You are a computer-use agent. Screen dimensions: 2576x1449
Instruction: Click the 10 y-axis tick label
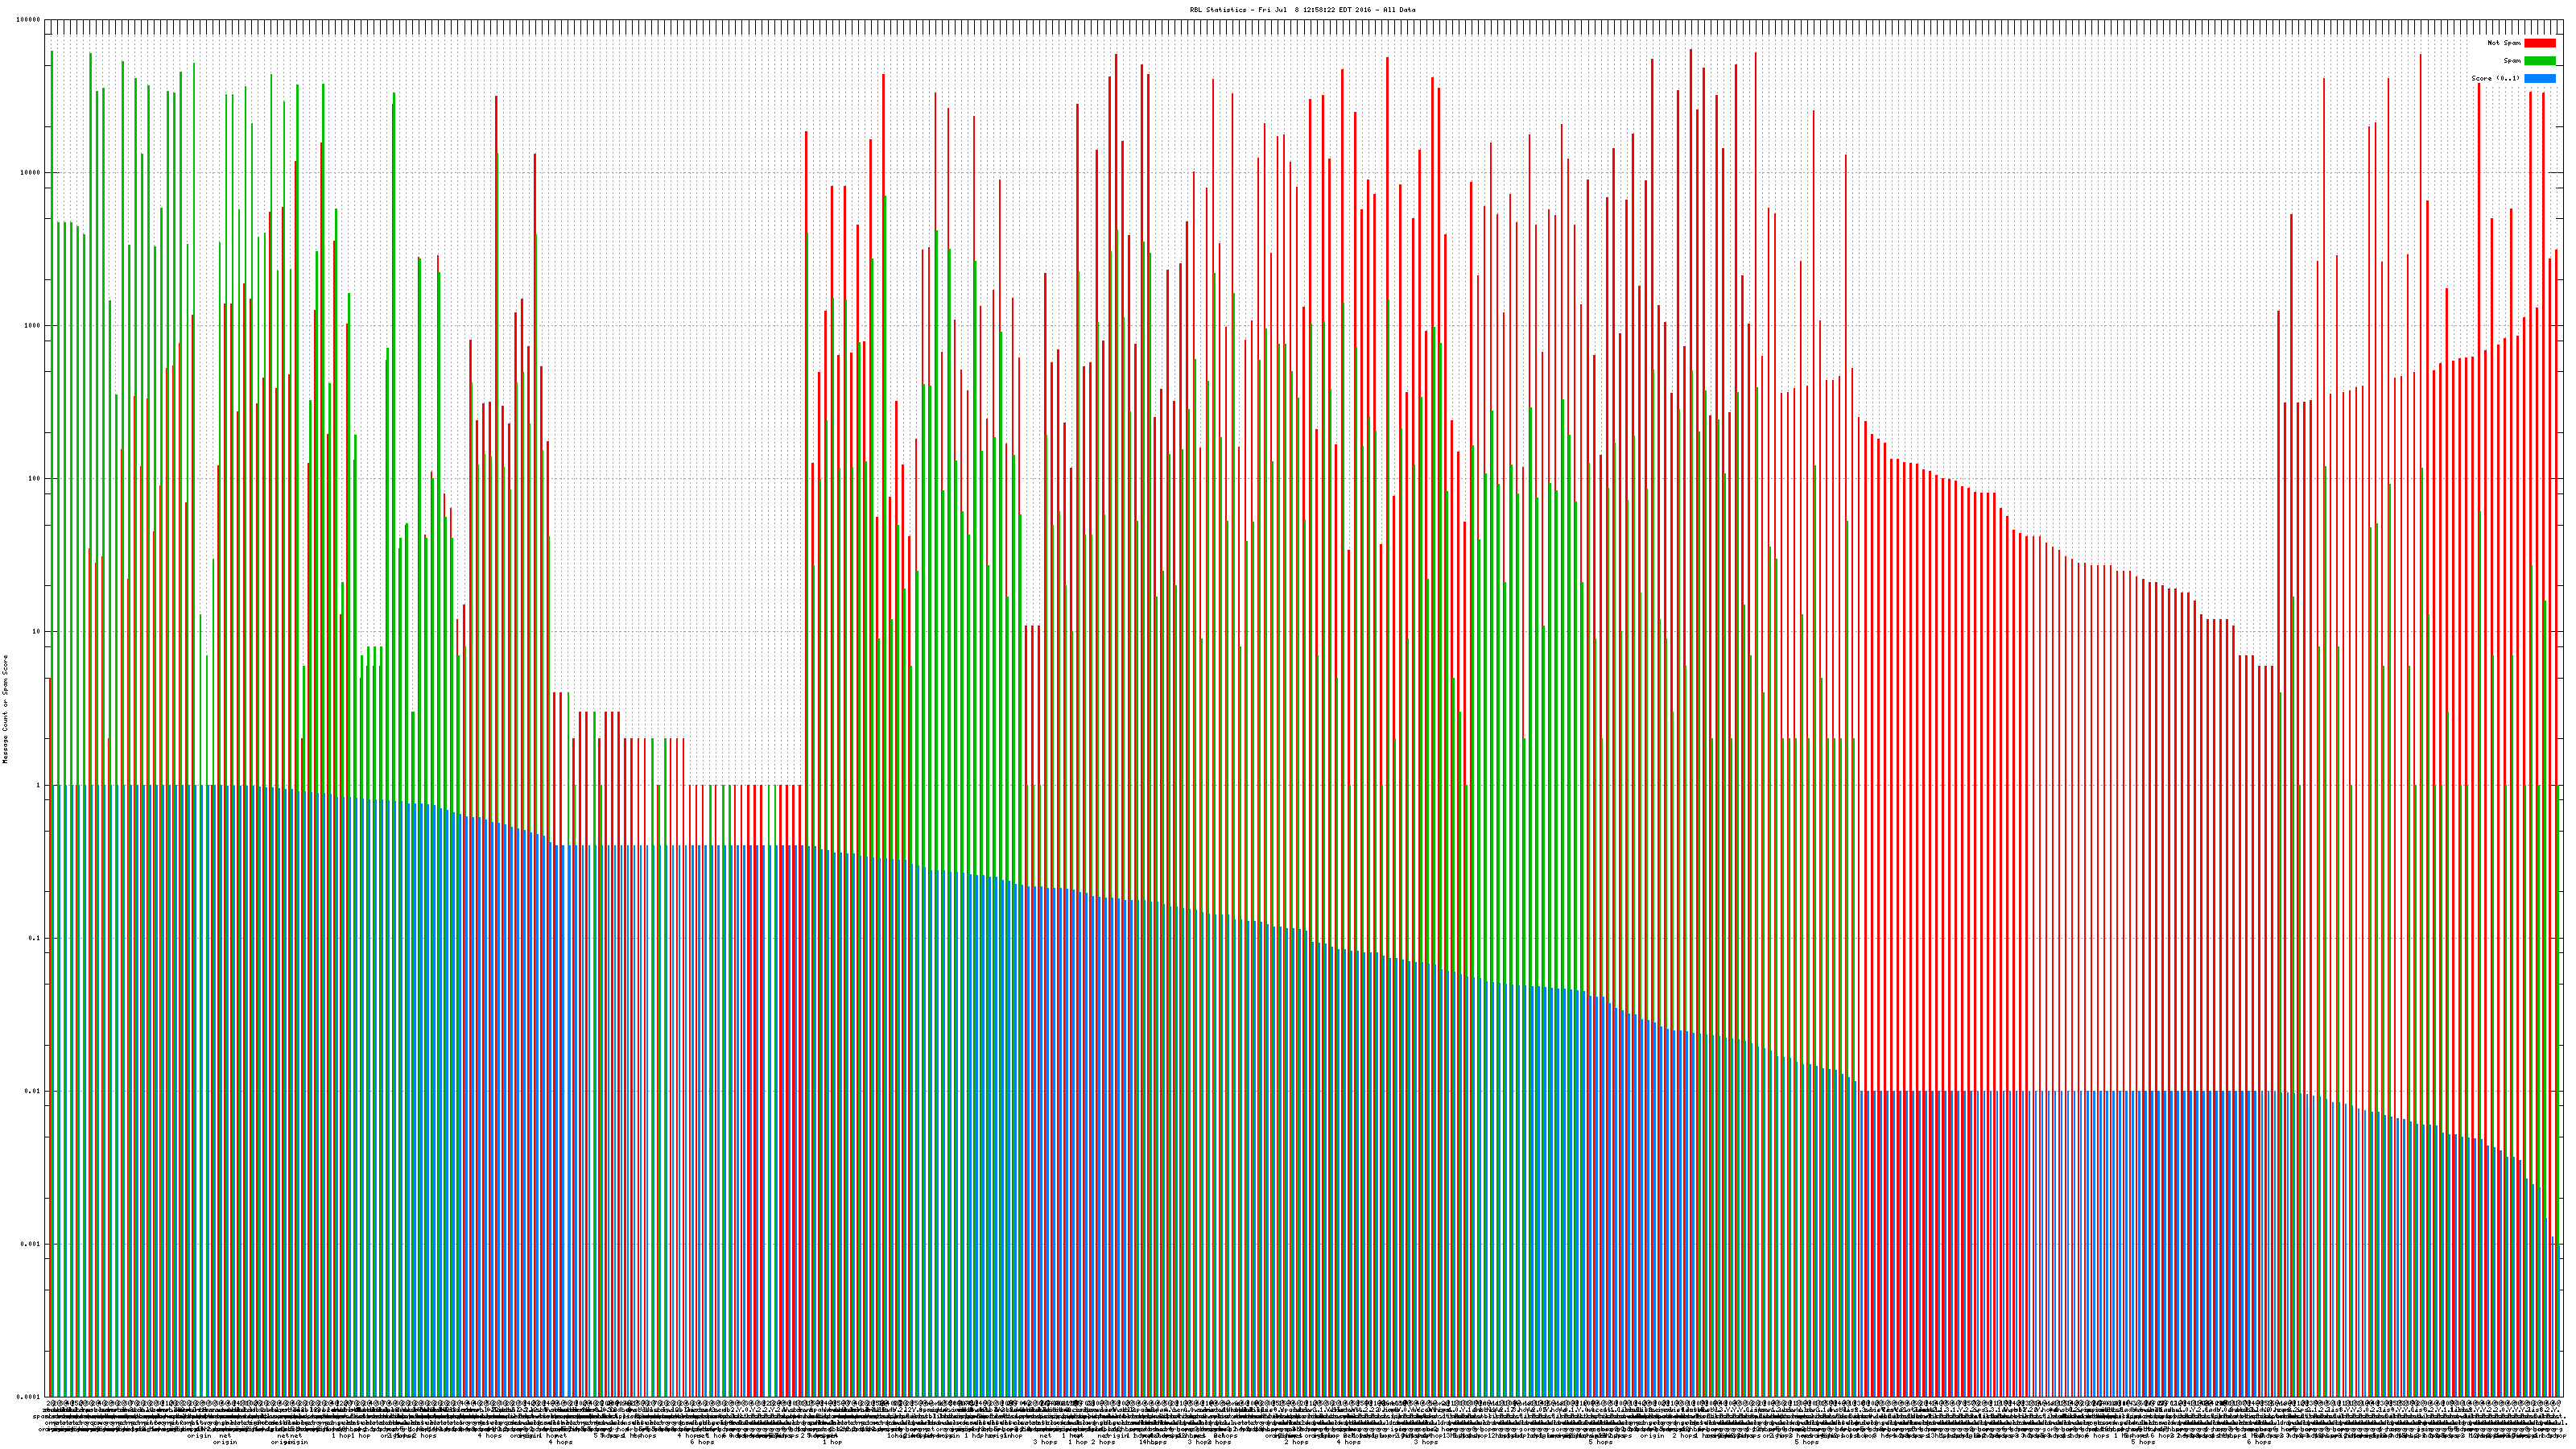pyautogui.click(x=36, y=632)
